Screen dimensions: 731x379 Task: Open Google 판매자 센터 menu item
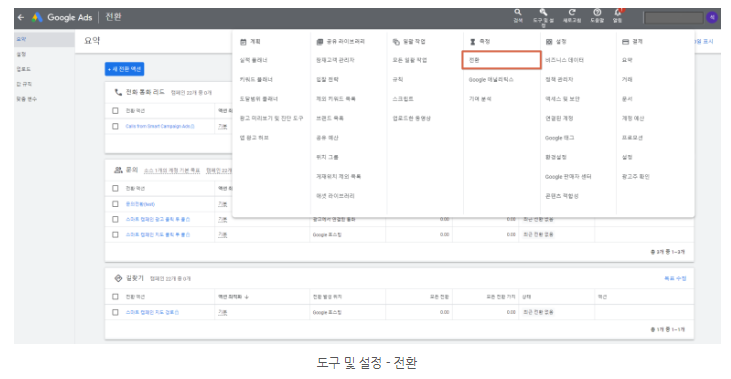coord(568,177)
